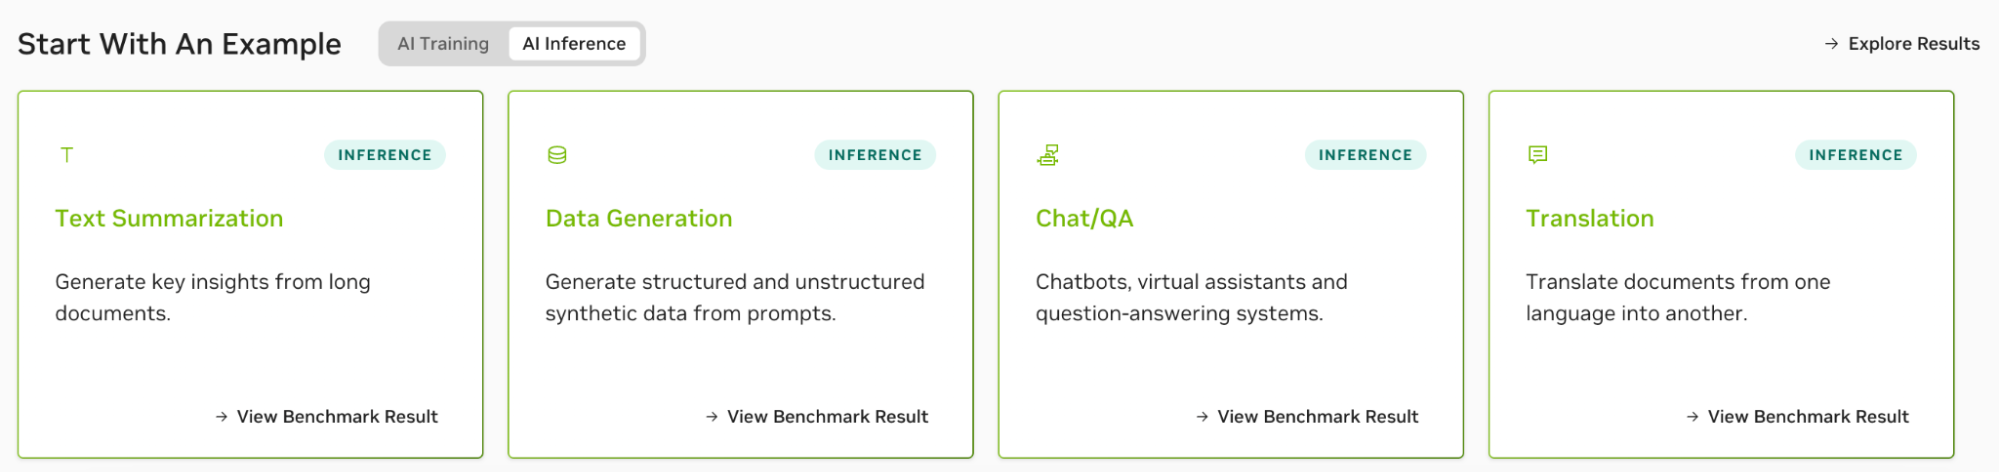The height and width of the screenshot is (473, 1999).
Task: Open the Explore Results link
Action: (1913, 44)
